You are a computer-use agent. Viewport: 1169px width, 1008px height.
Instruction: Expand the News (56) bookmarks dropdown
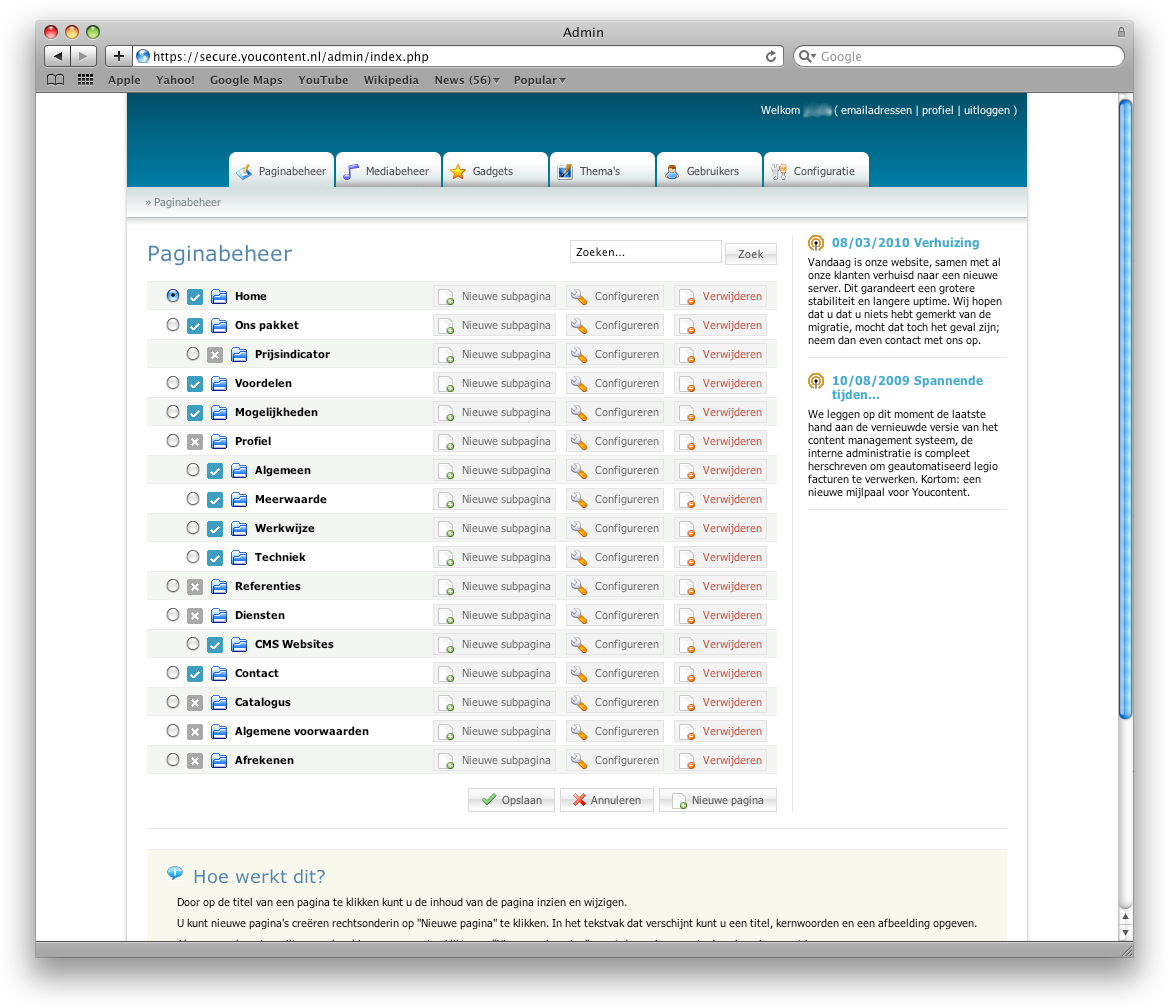466,80
